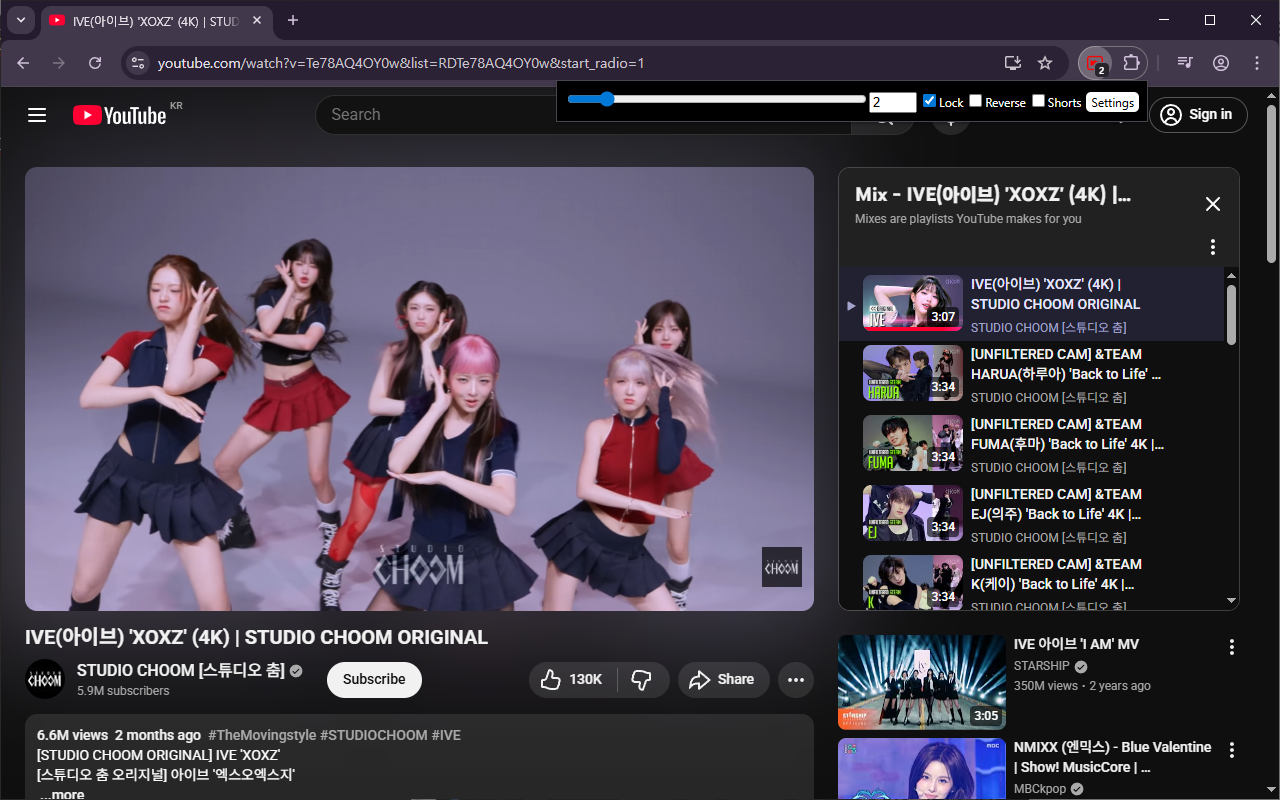Open the YouTube hamburger menu
The height and width of the screenshot is (800, 1280).
tap(36, 115)
